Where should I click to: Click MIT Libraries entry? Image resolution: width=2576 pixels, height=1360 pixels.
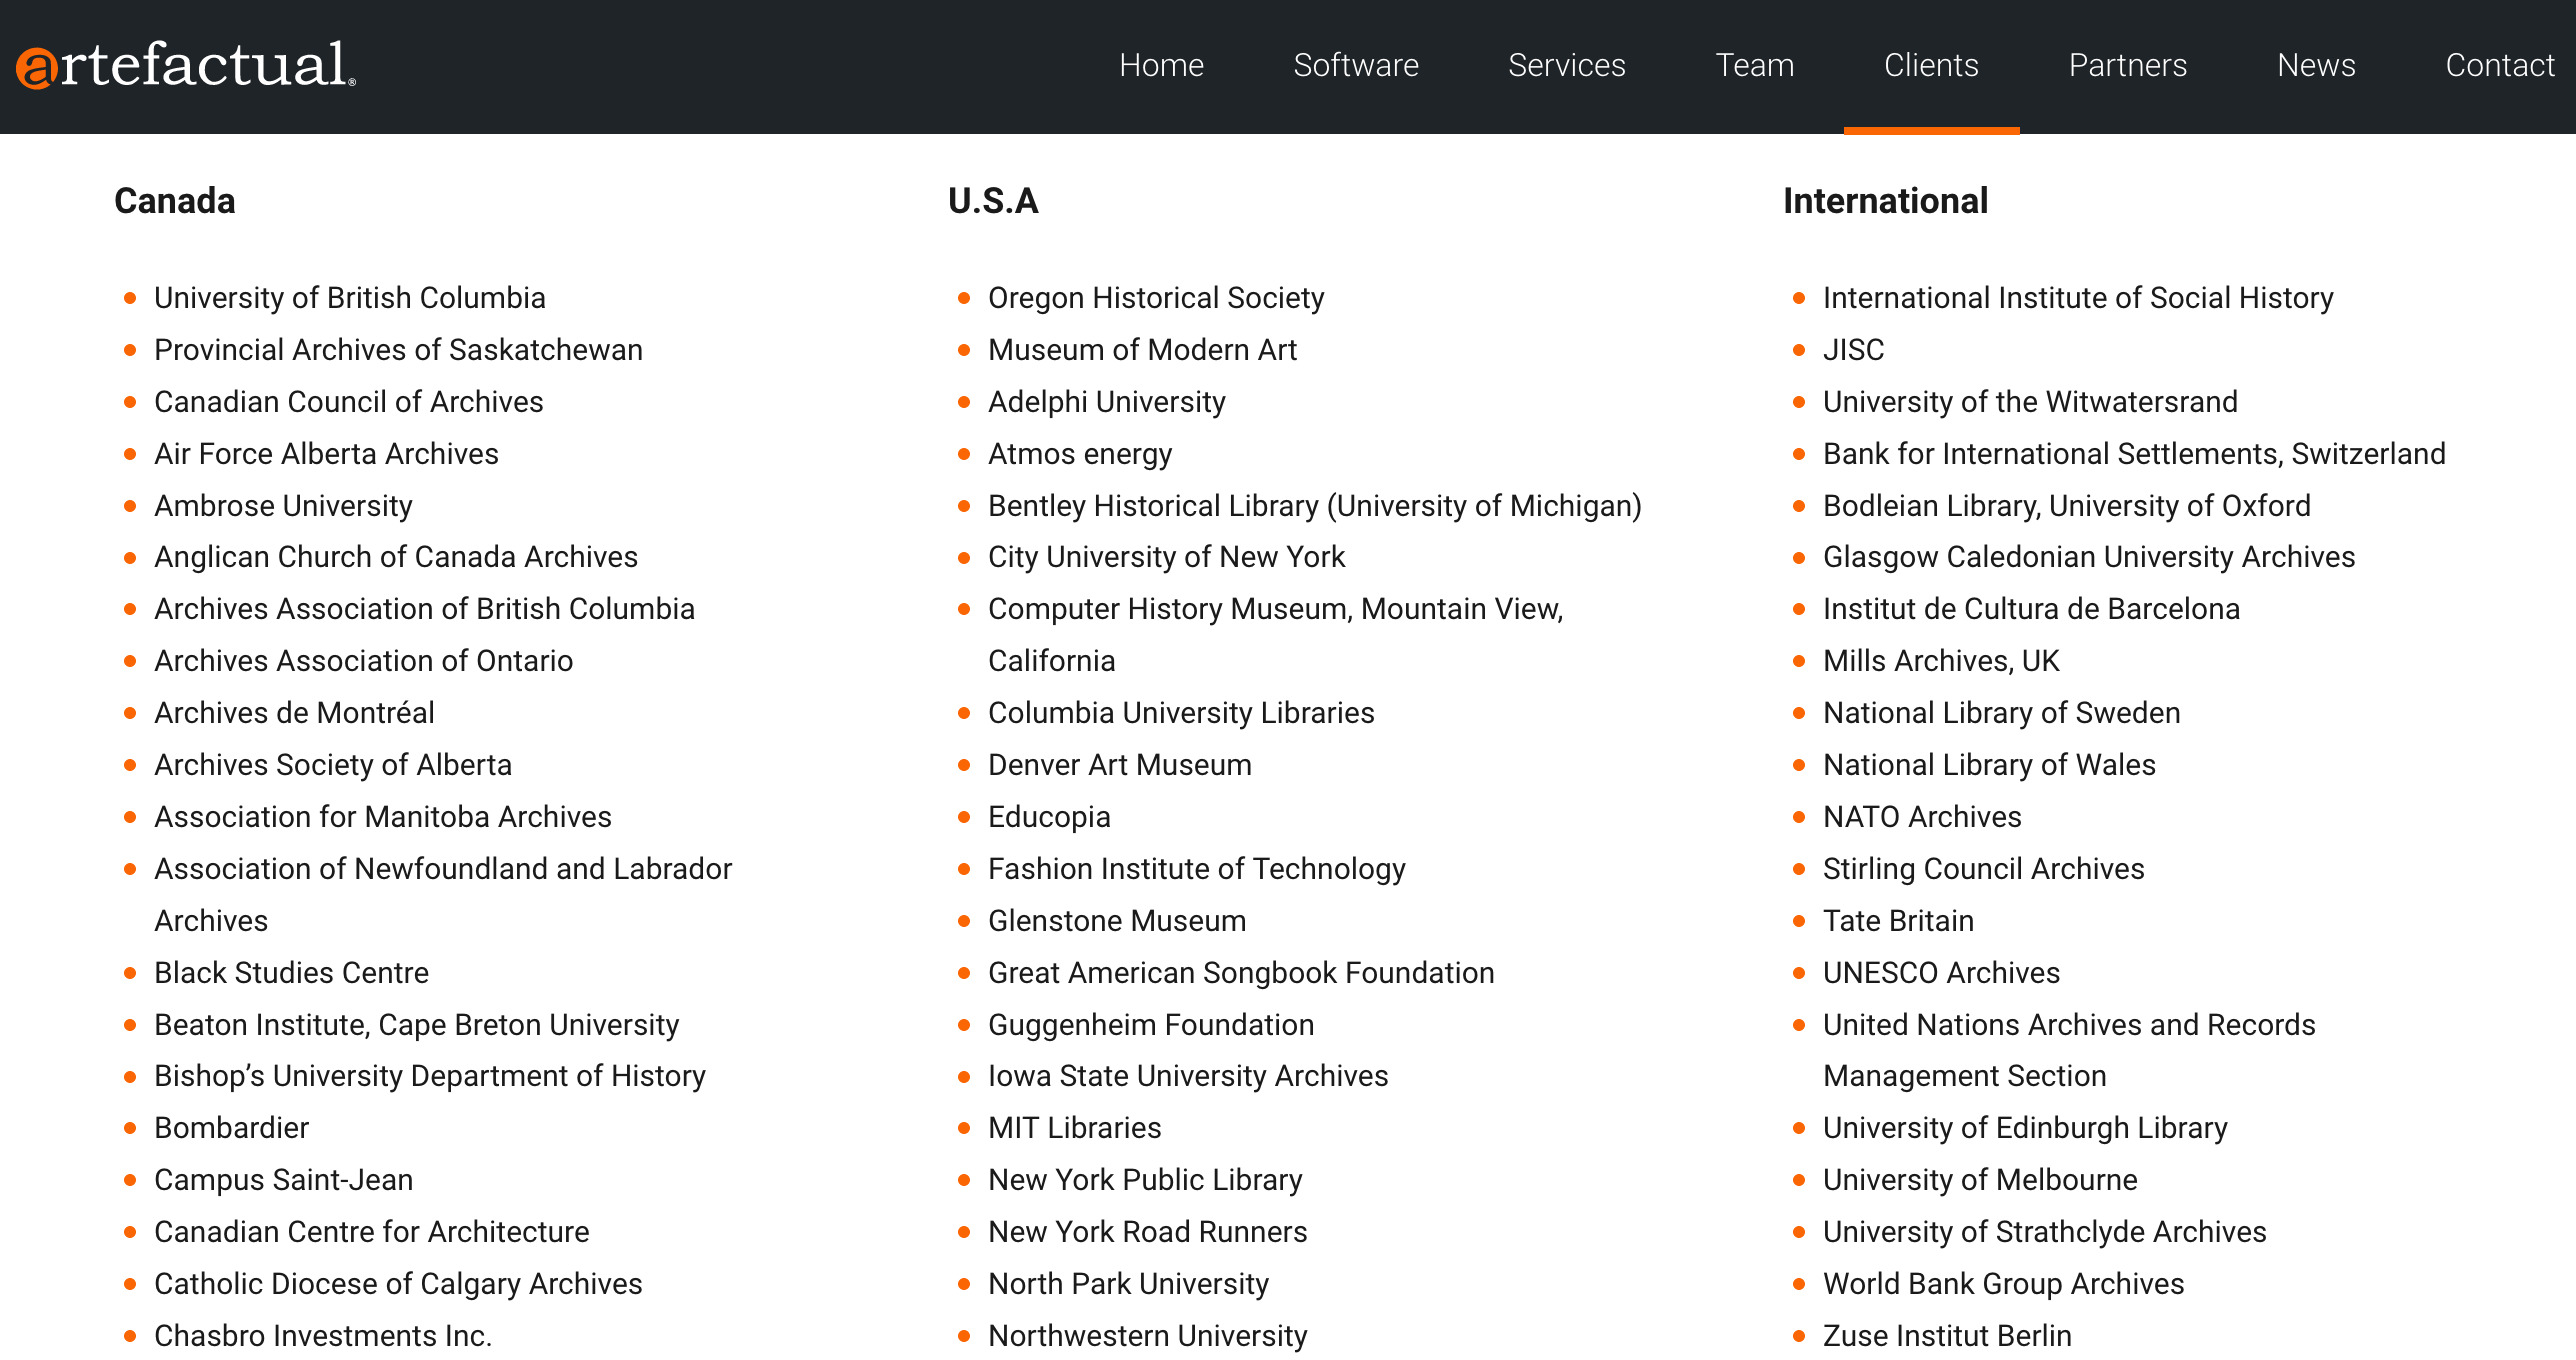click(1075, 1128)
